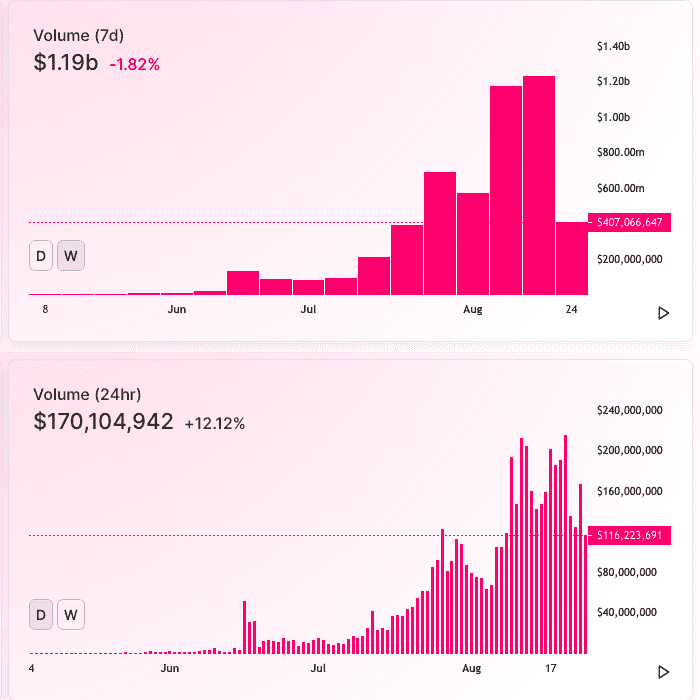Viewport: 700px width, 700px height.
Task: Click the Jul label on the daily chart axis
Action: click(318, 668)
